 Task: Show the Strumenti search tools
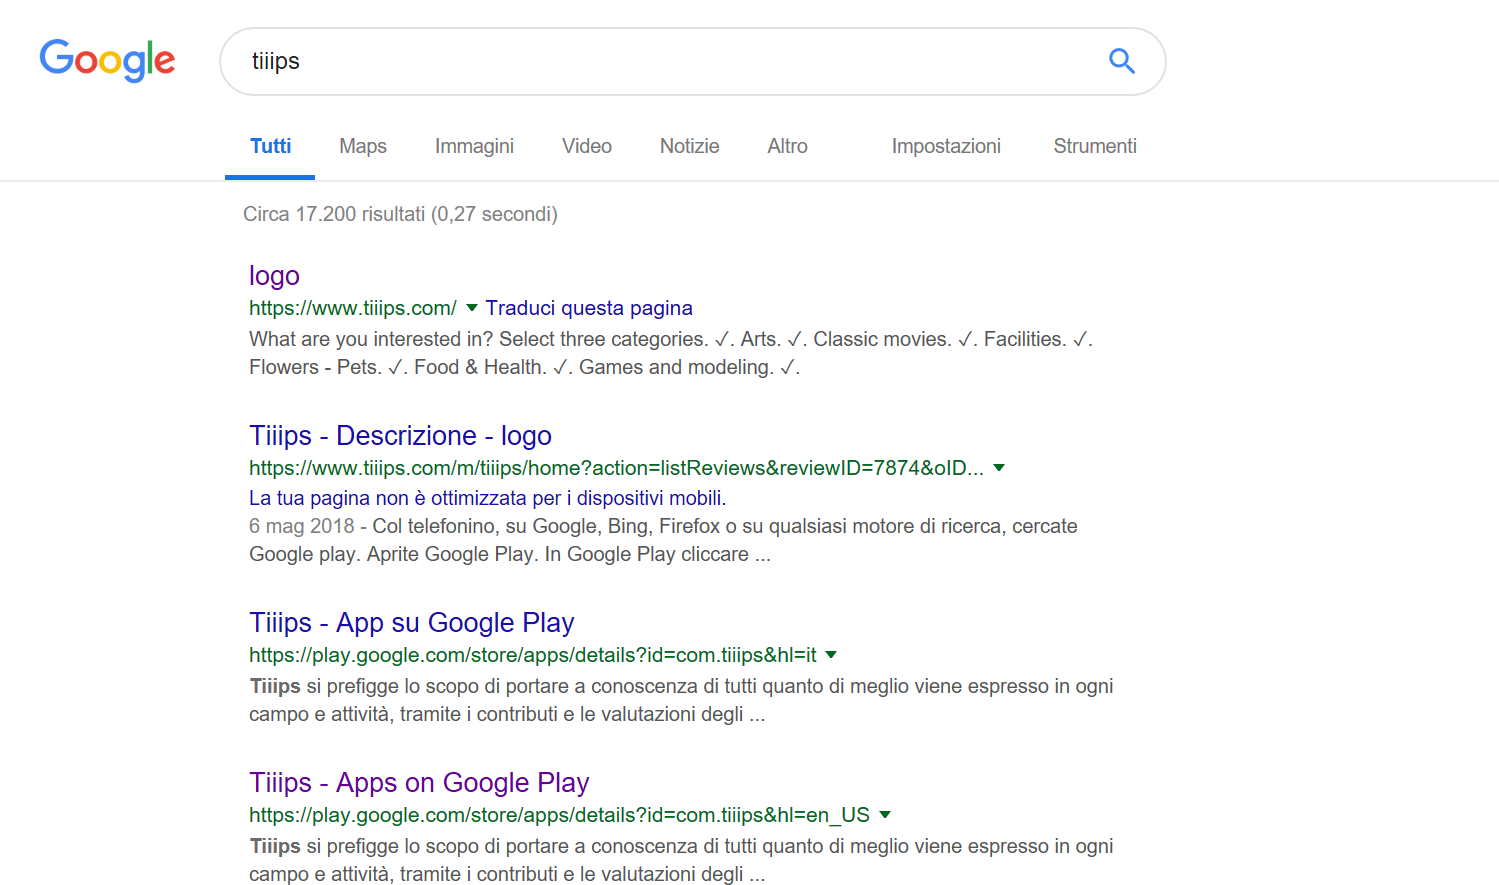1094,146
